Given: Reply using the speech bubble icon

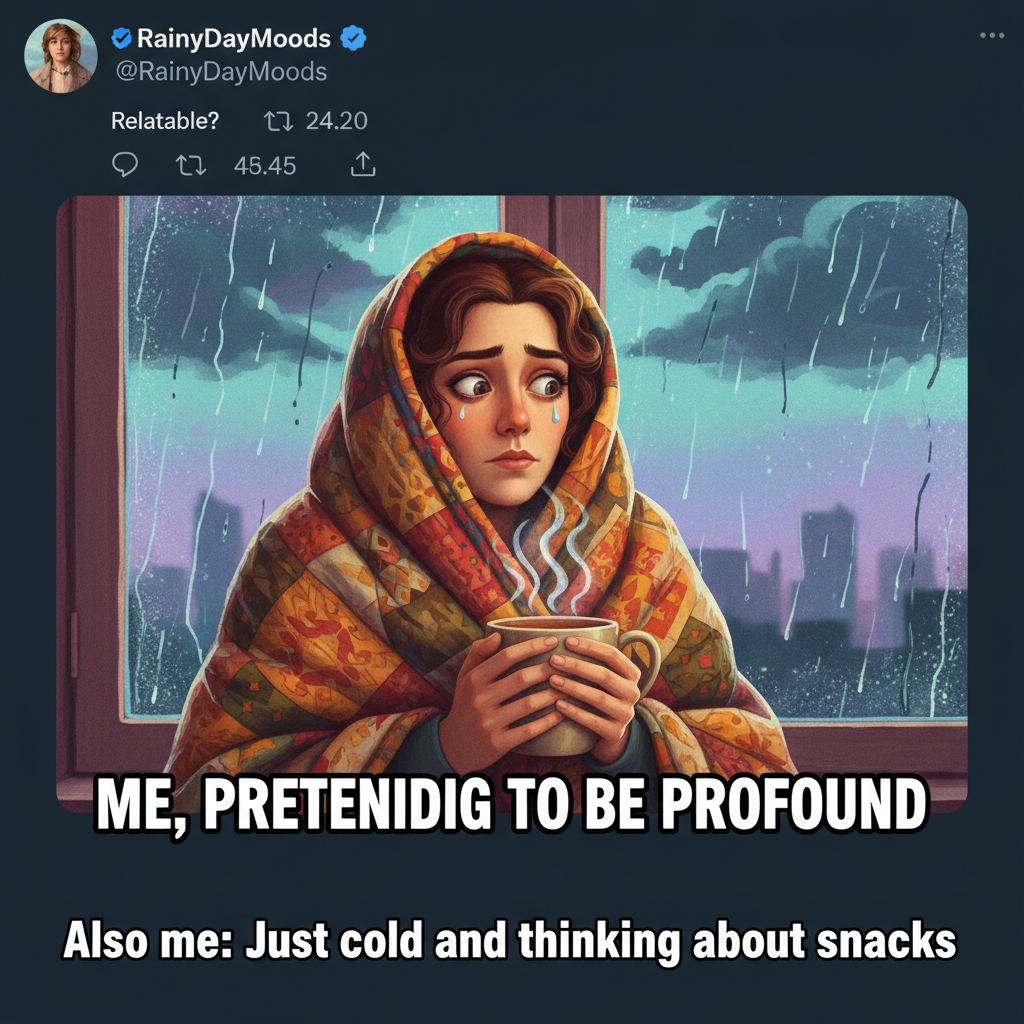Looking at the screenshot, I should (x=125, y=165).
